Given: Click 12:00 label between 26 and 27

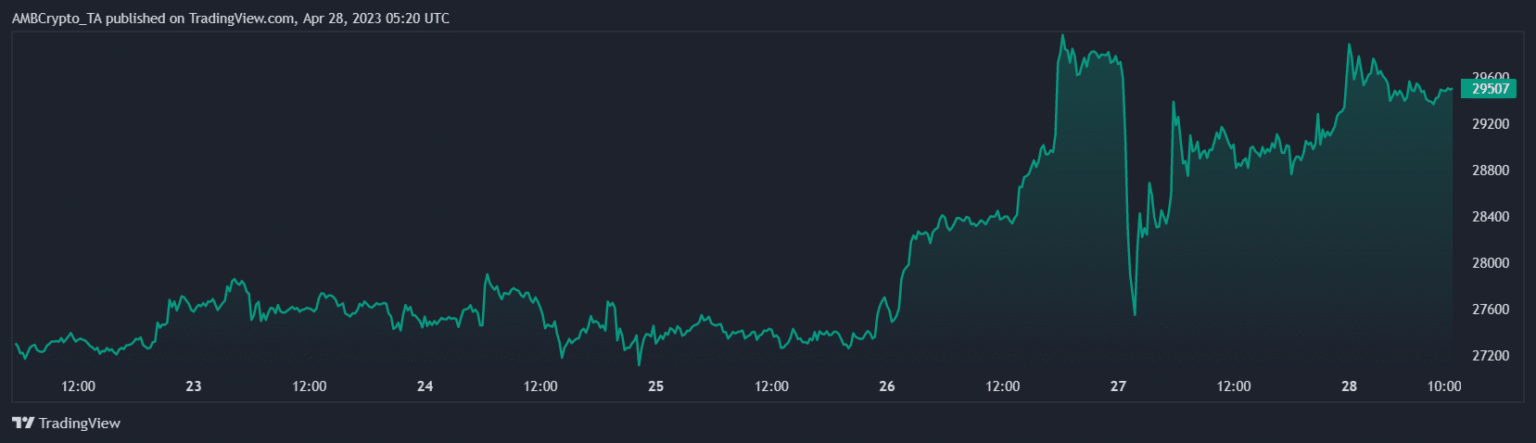Looking at the screenshot, I should click(x=1003, y=386).
